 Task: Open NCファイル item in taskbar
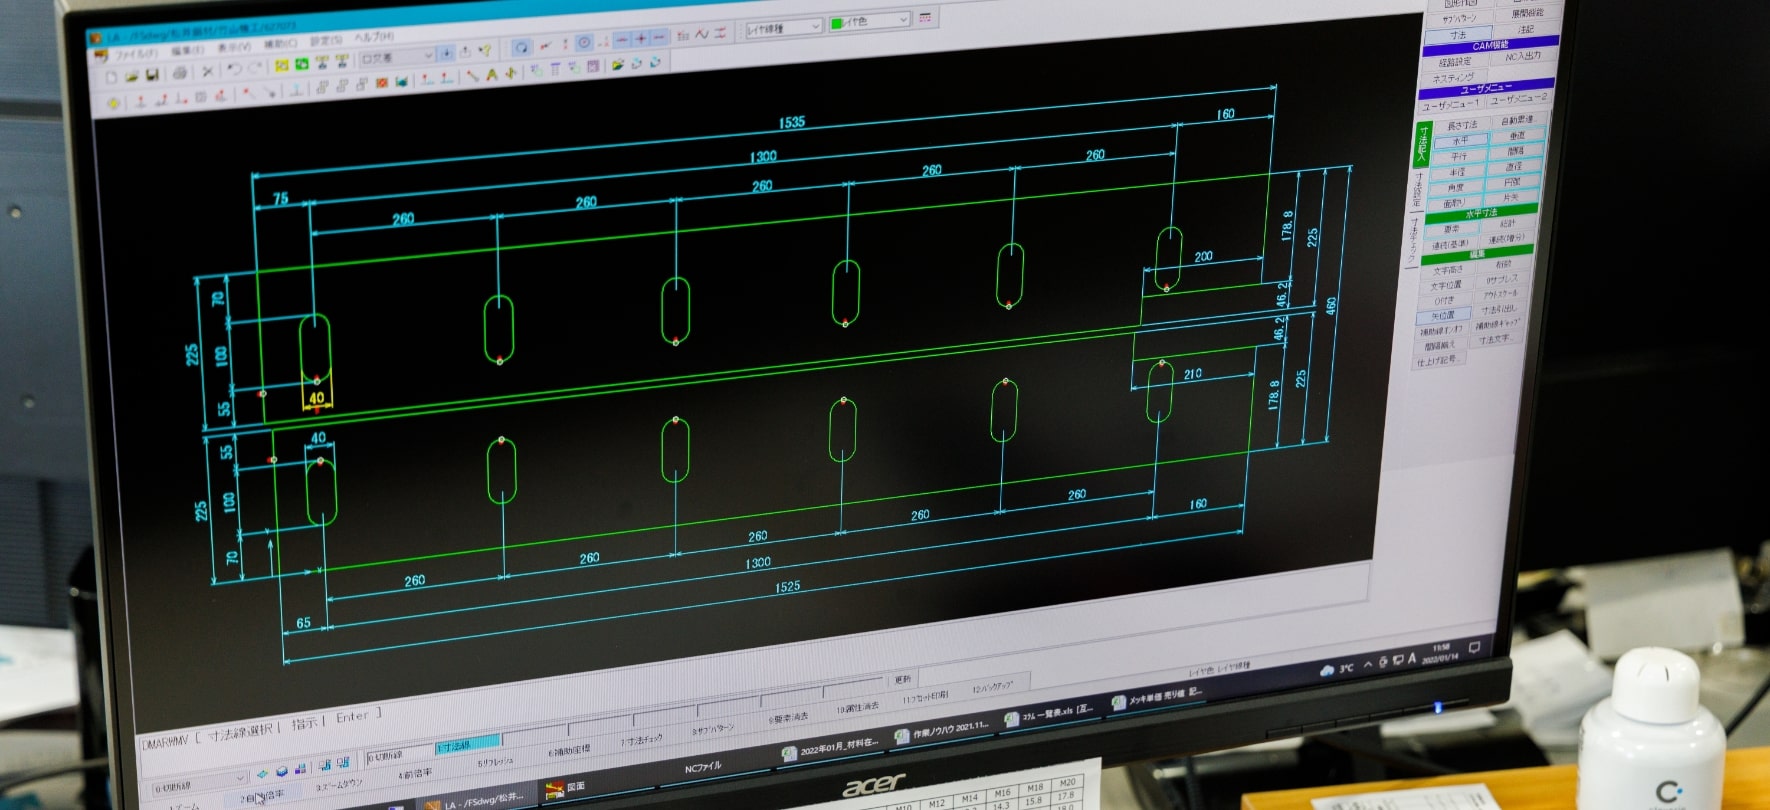pyautogui.click(x=703, y=767)
